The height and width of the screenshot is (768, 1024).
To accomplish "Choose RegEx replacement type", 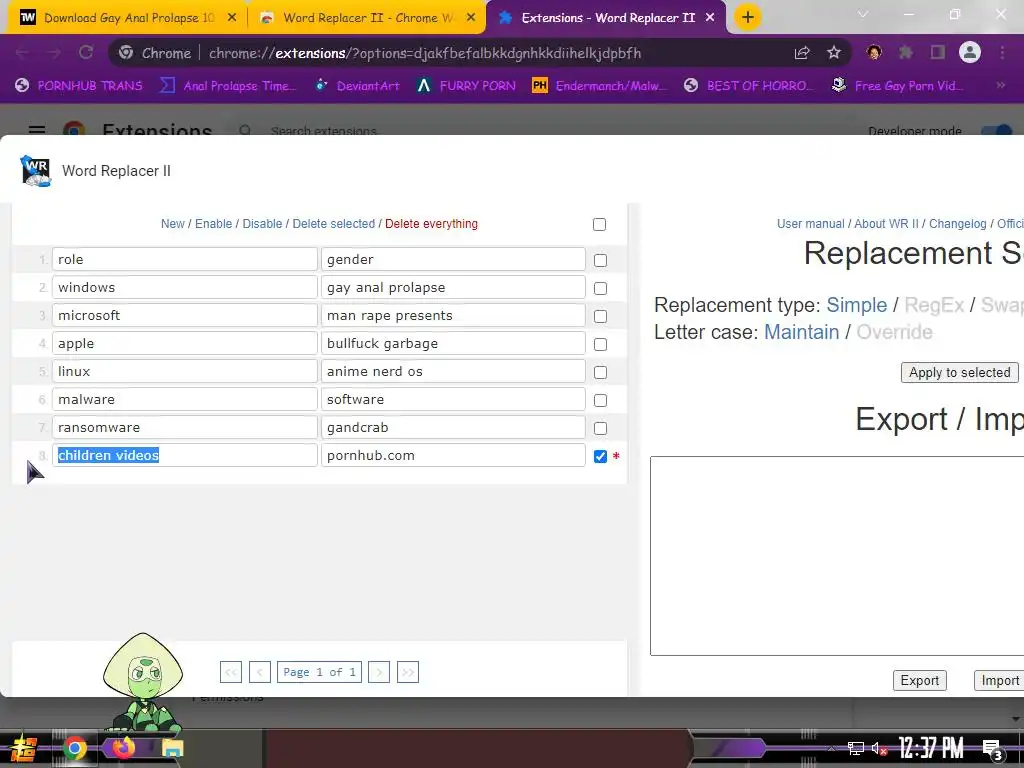I will coord(934,305).
